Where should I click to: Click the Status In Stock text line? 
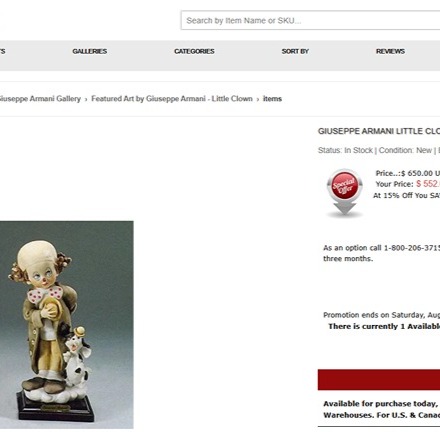tap(345, 150)
